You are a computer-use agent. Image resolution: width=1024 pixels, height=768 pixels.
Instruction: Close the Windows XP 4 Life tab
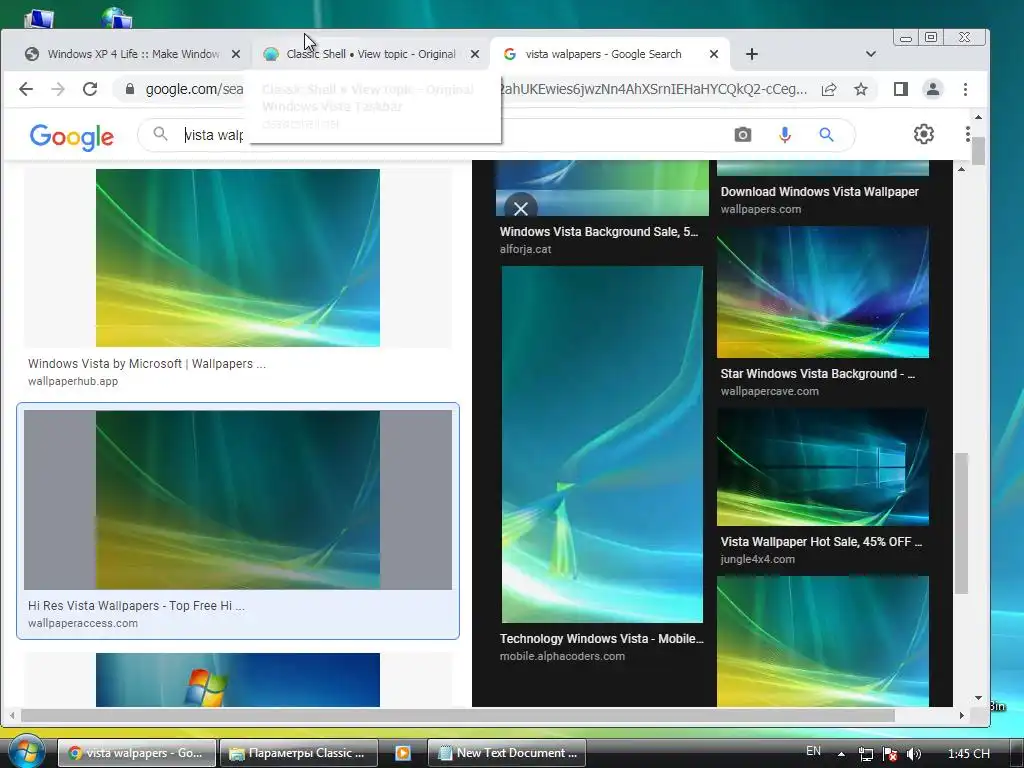[236, 54]
